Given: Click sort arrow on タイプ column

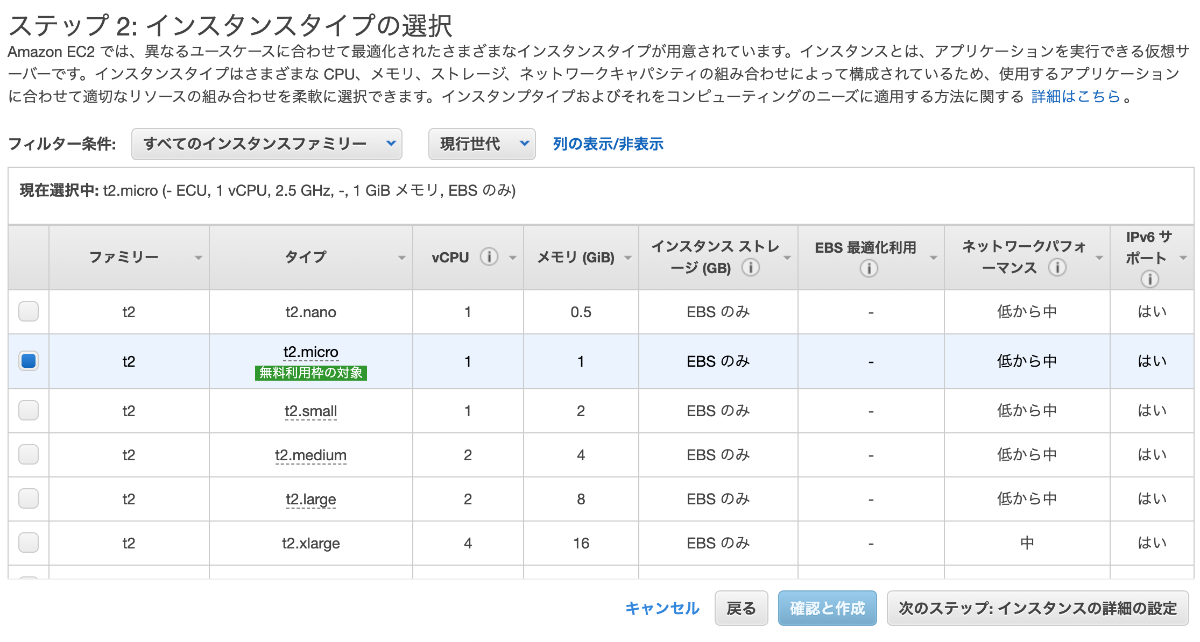Looking at the screenshot, I should coord(402,259).
